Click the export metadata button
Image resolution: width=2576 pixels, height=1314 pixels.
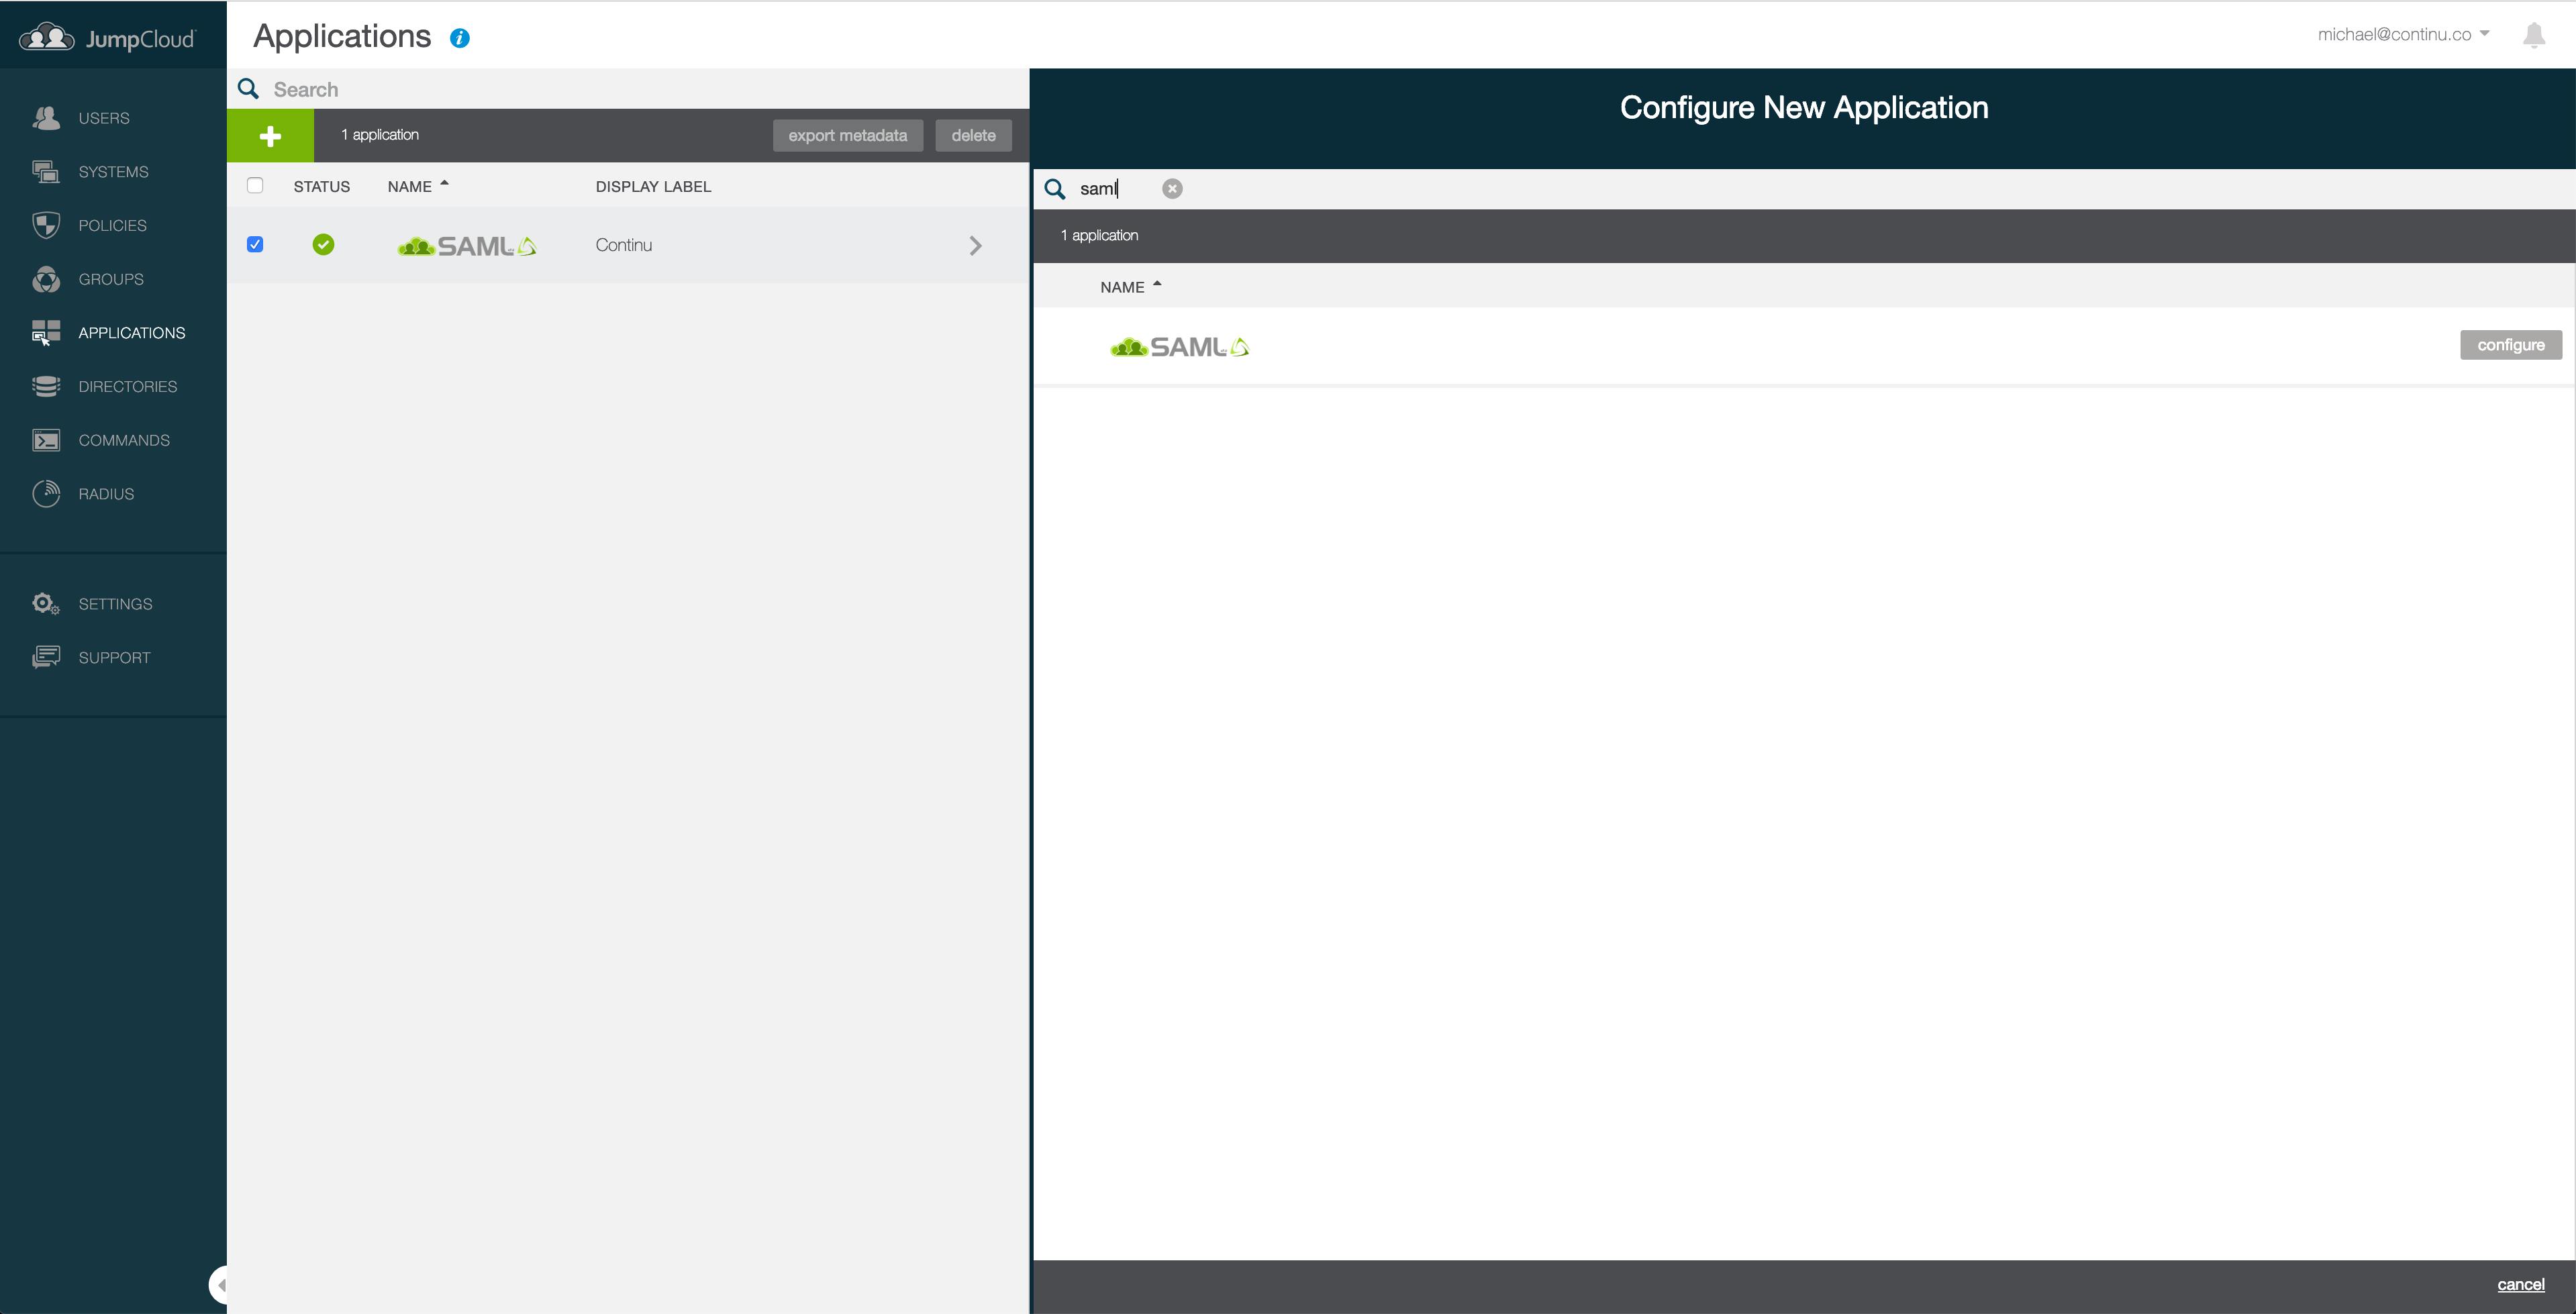point(848,135)
